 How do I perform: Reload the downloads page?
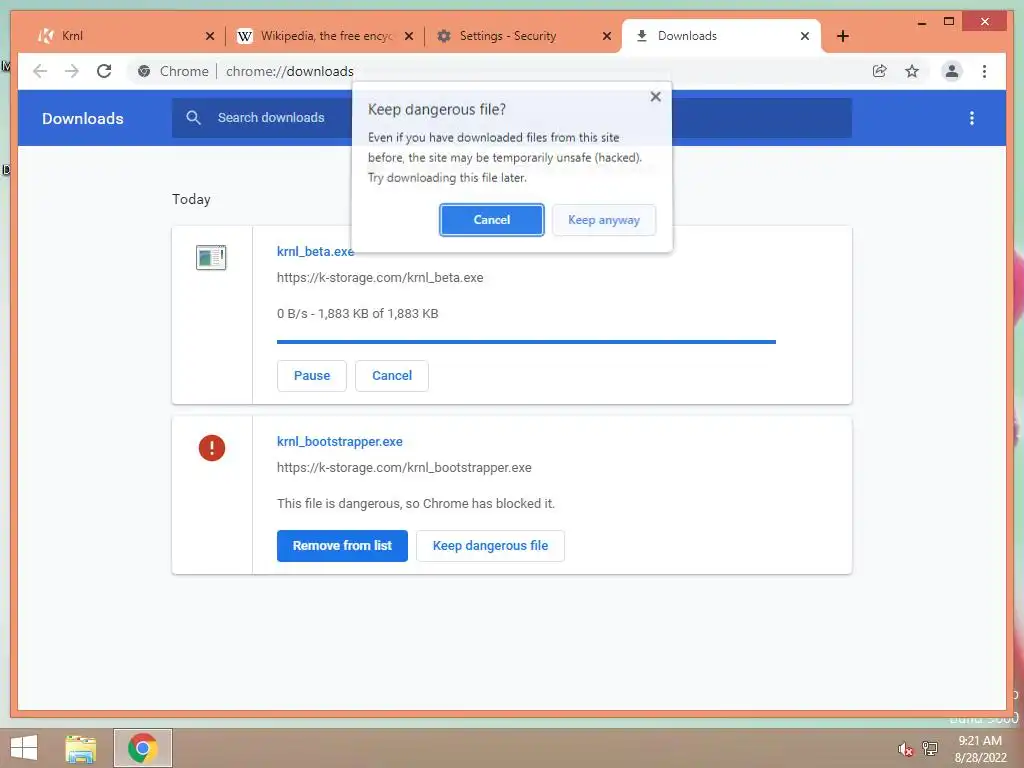pyautogui.click(x=104, y=71)
